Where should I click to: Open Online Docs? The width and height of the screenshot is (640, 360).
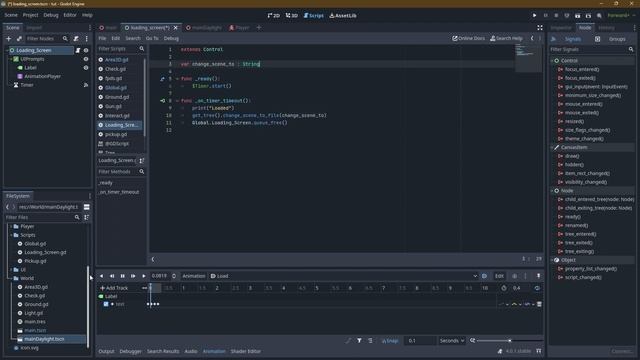469,38
